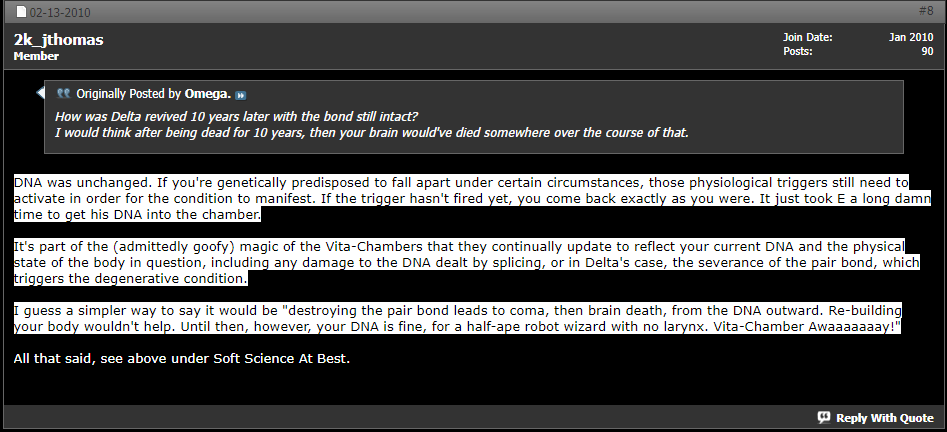Click the paragraph starting It's part of the
The image size is (947, 432).
coord(466,262)
